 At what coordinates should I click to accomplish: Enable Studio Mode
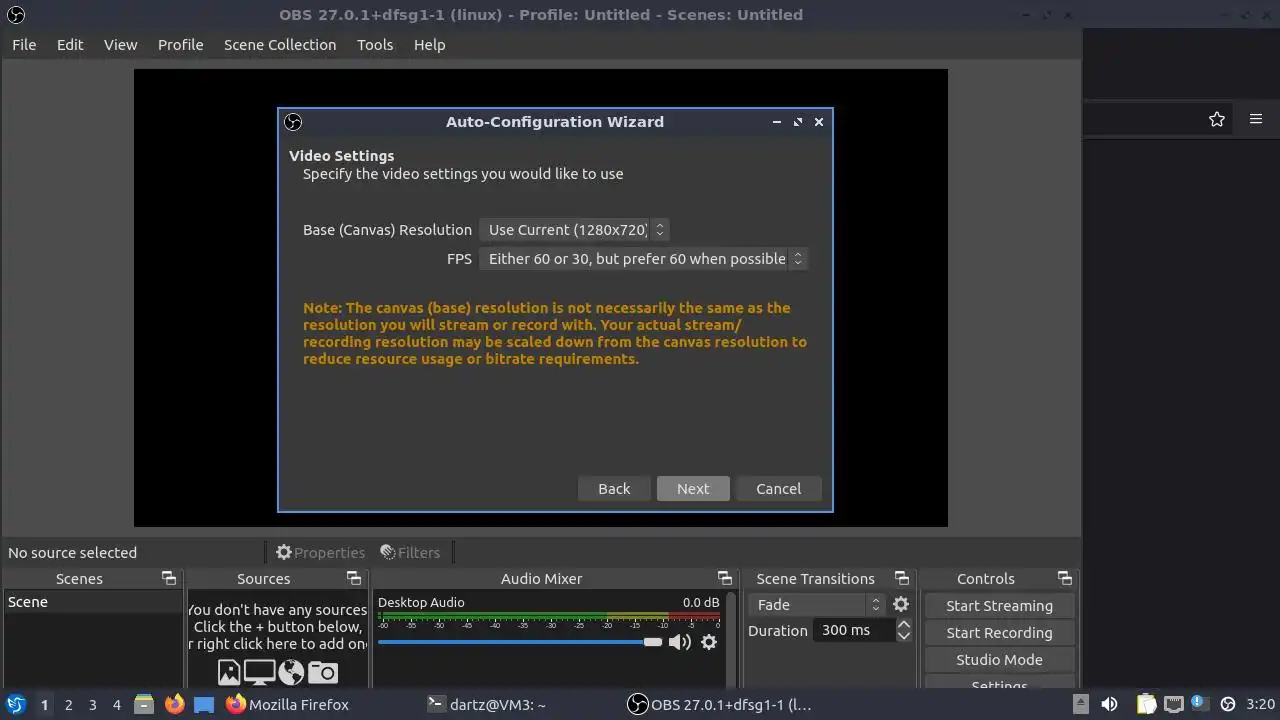tap(1000, 660)
